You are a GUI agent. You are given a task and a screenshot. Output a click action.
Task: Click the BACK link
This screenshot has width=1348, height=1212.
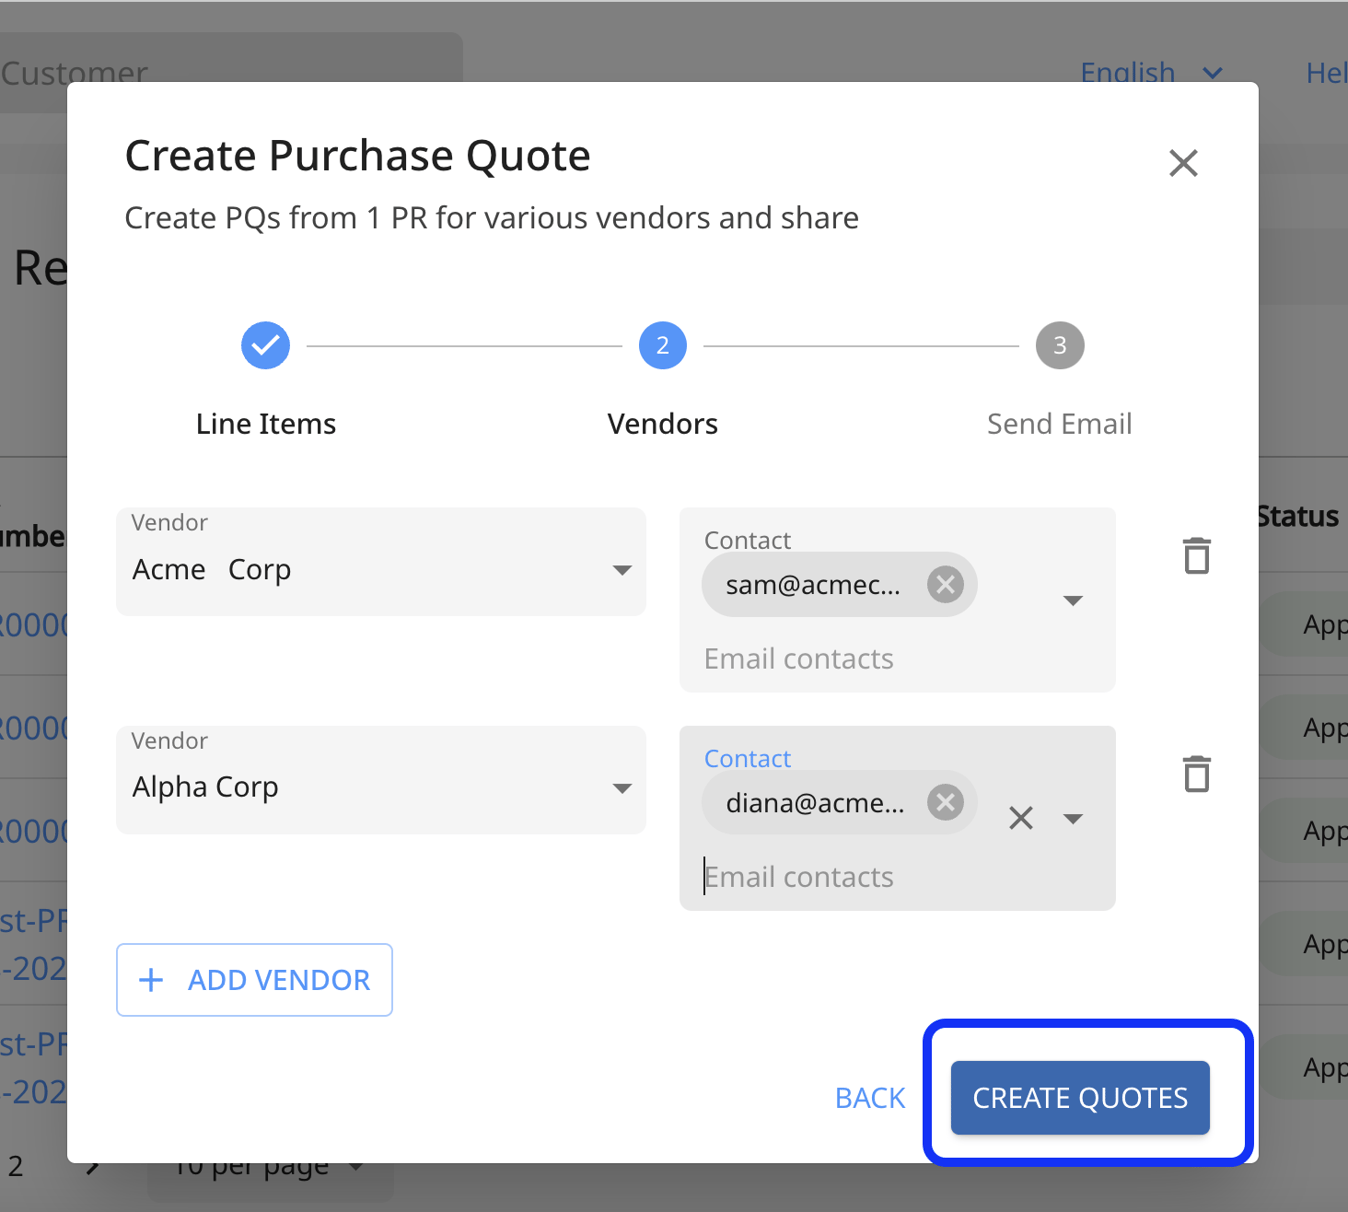[x=869, y=1097]
